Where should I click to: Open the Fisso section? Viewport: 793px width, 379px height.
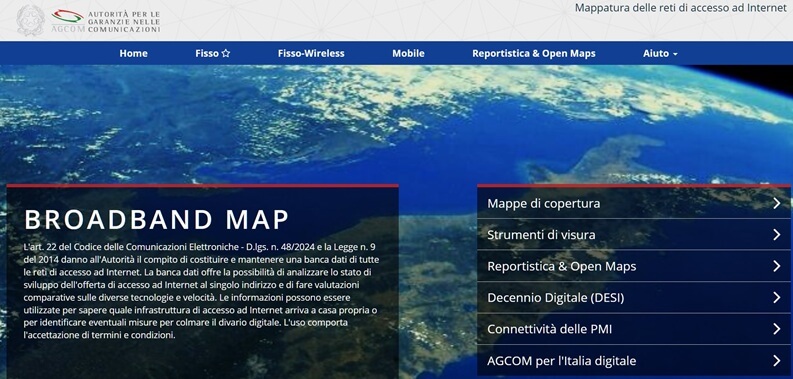click(x=212, y=53)
